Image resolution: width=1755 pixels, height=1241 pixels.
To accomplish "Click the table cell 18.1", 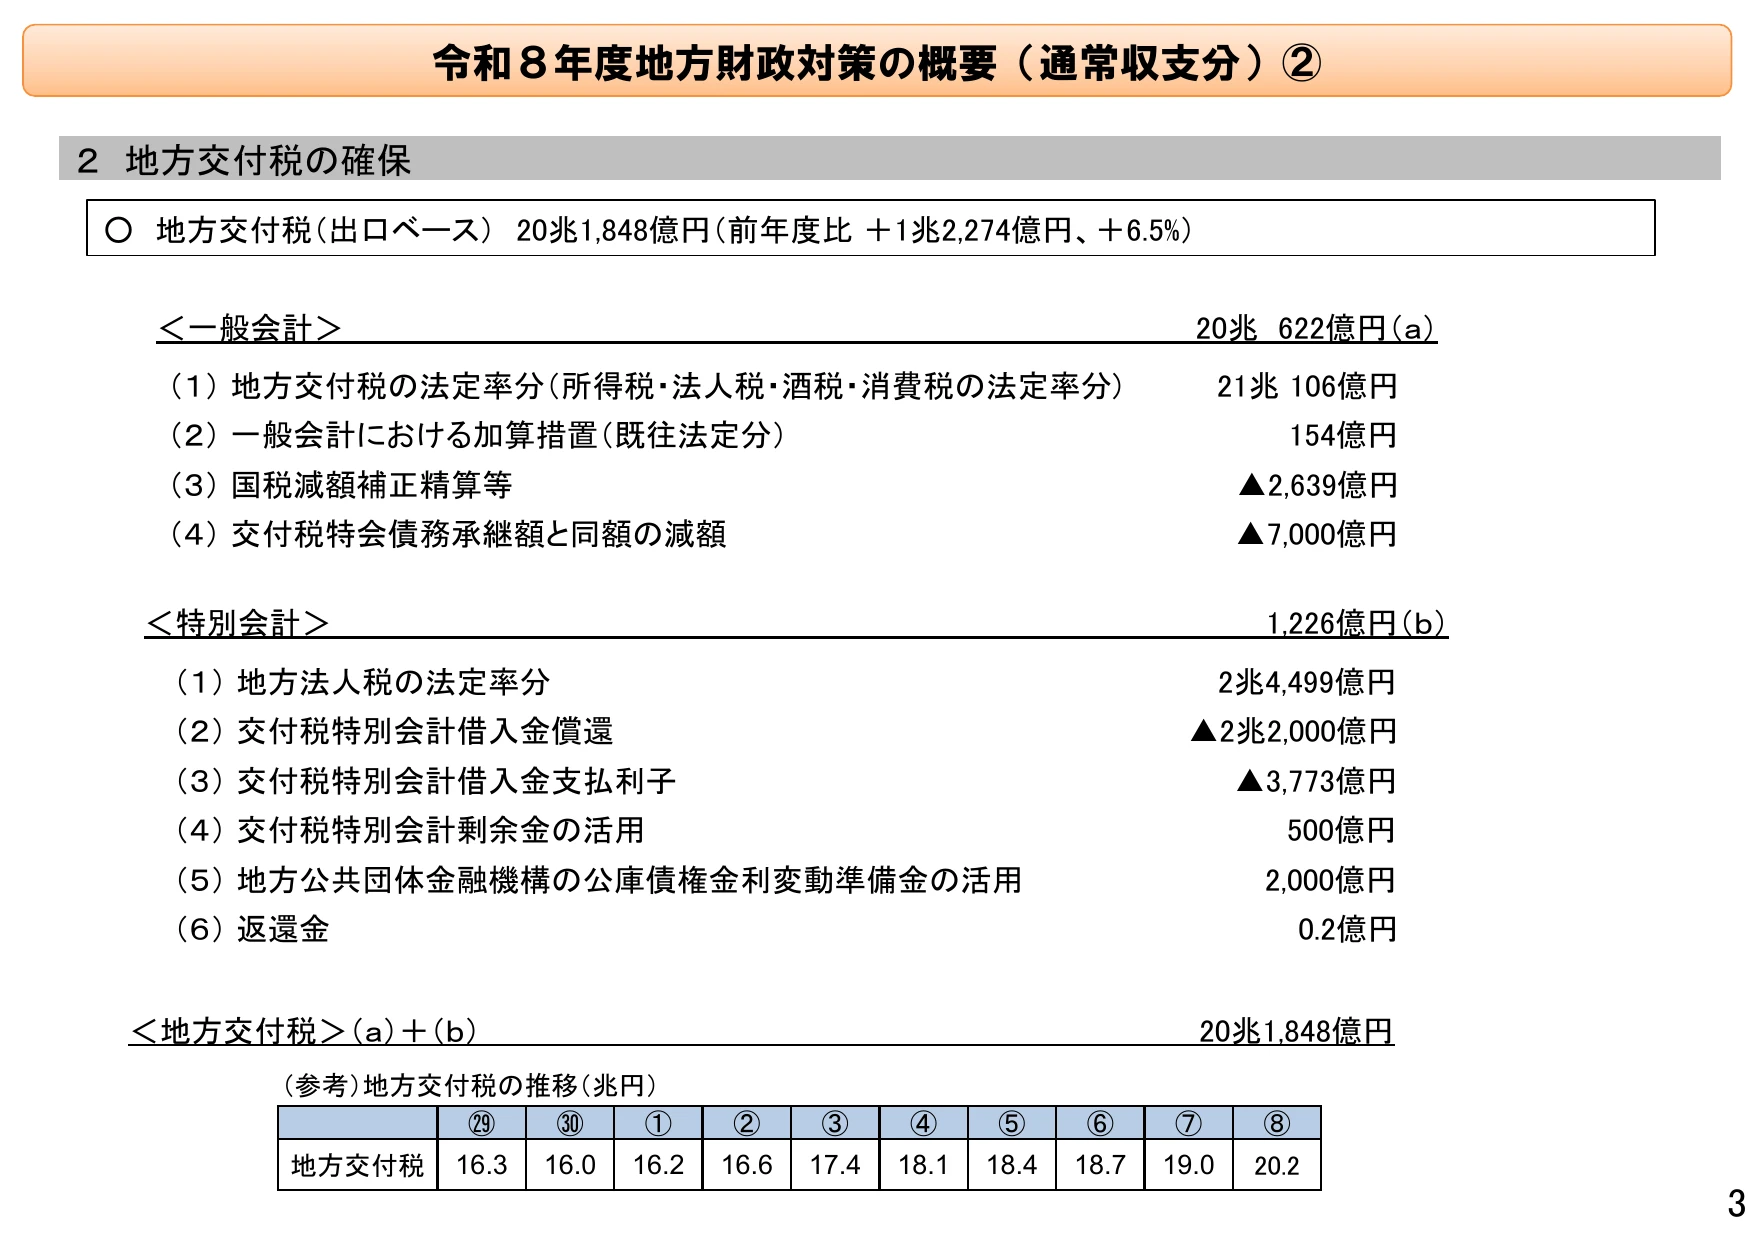I will (923, 1165).
